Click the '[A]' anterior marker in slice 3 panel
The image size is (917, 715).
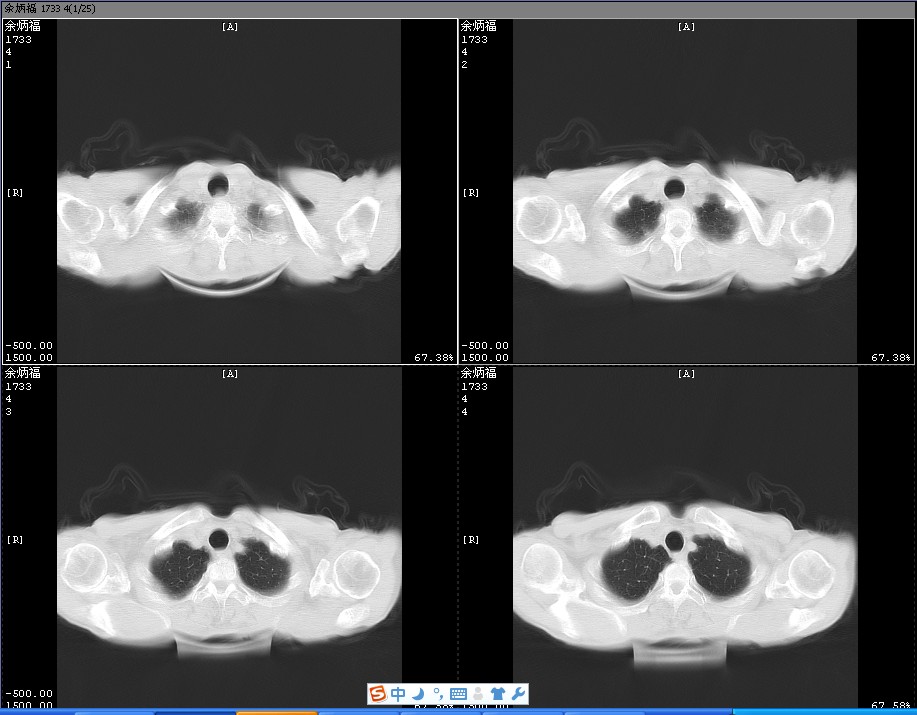[x=230, y=374]
